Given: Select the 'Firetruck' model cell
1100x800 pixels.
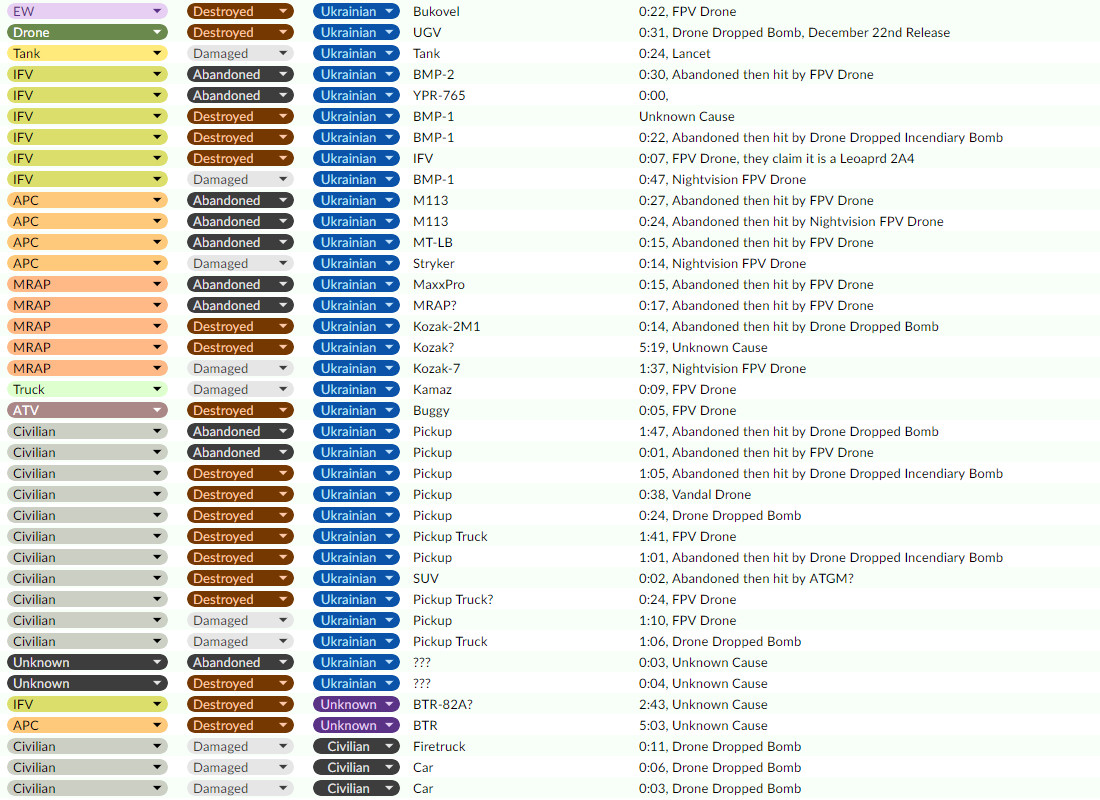Looking at the screenshot, I should click(439, 747).
